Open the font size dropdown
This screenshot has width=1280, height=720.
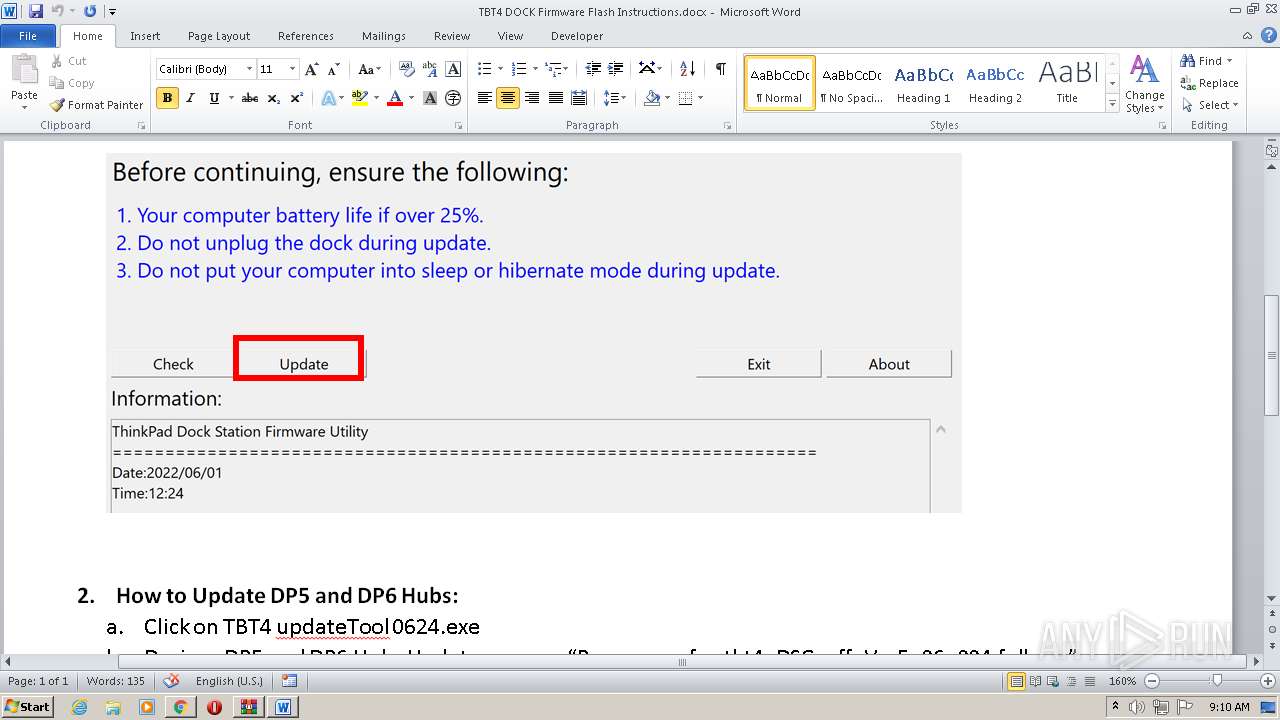(292, 69)
